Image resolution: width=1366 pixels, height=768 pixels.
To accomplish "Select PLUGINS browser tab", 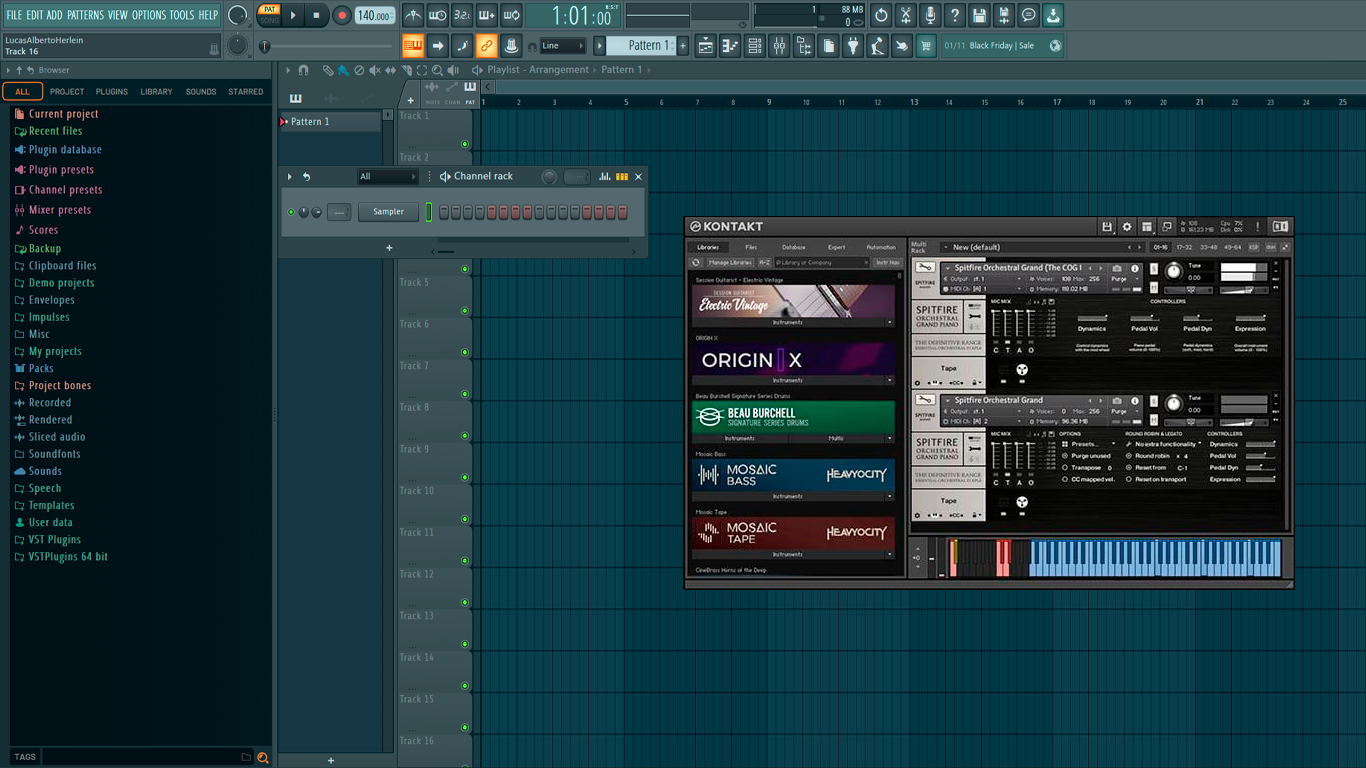I will tap(112, 92).
